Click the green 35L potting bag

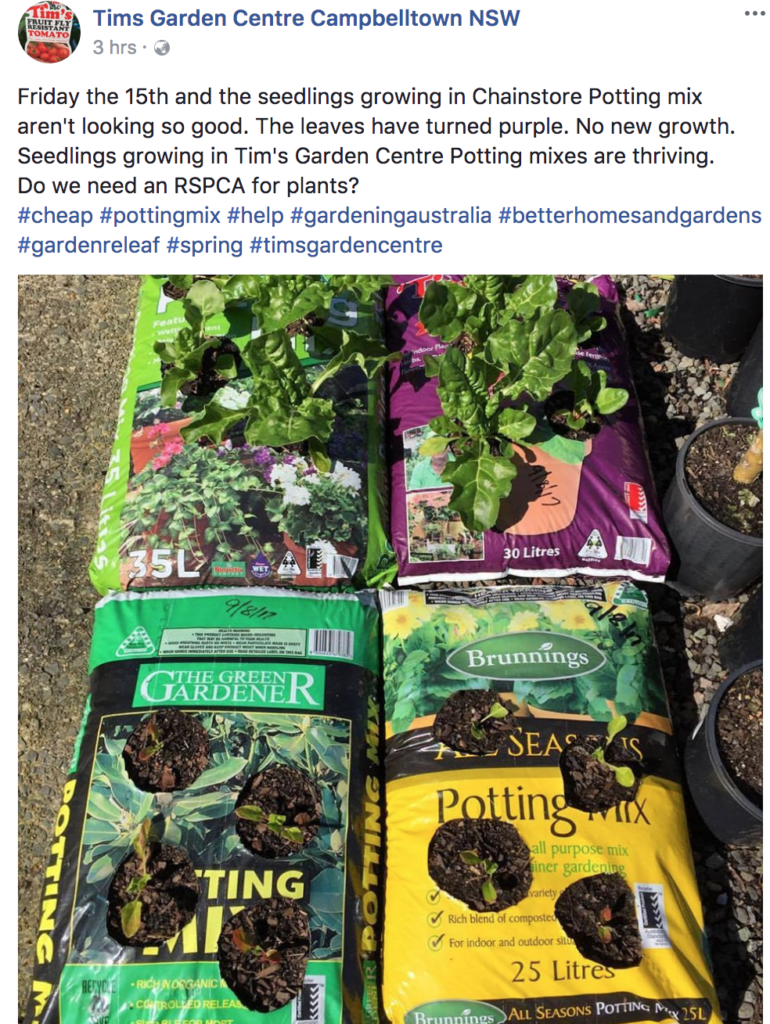[238, 431]
